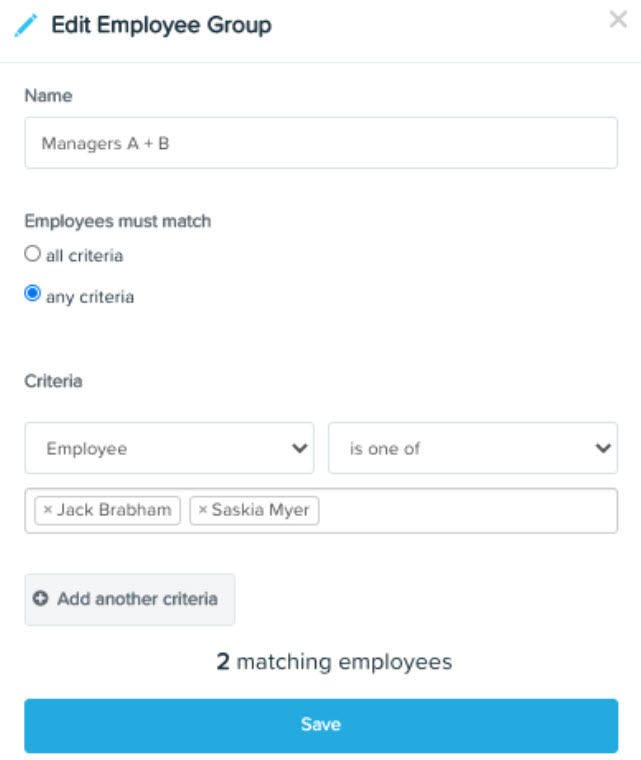This screenshot has height=760, width=641.
Task: Click the chevron arrow on the 'is one of' dropdown
Action: pyautogui.click(x=603, y=448)
